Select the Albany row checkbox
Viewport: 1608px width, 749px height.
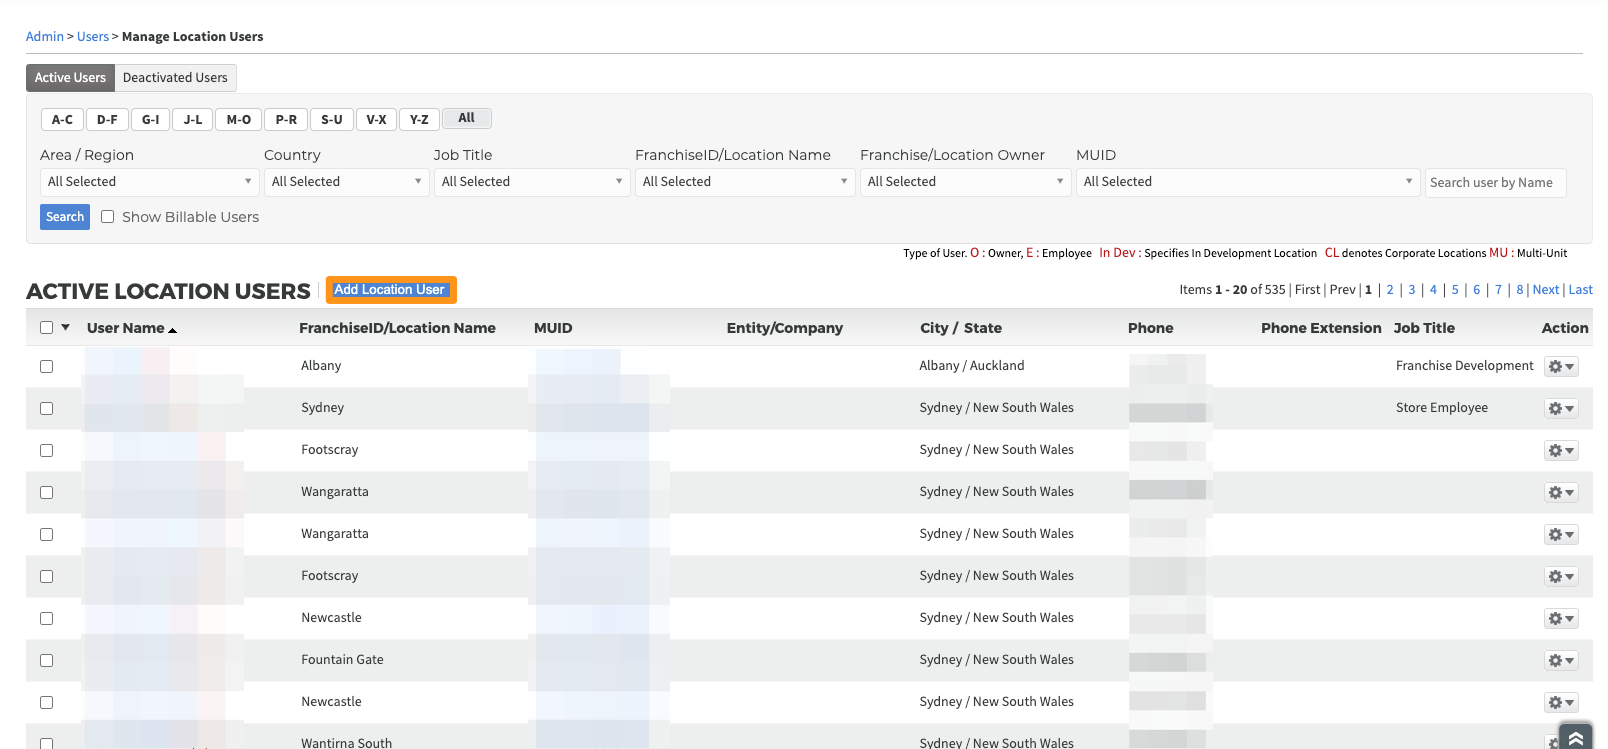point(46,366)
